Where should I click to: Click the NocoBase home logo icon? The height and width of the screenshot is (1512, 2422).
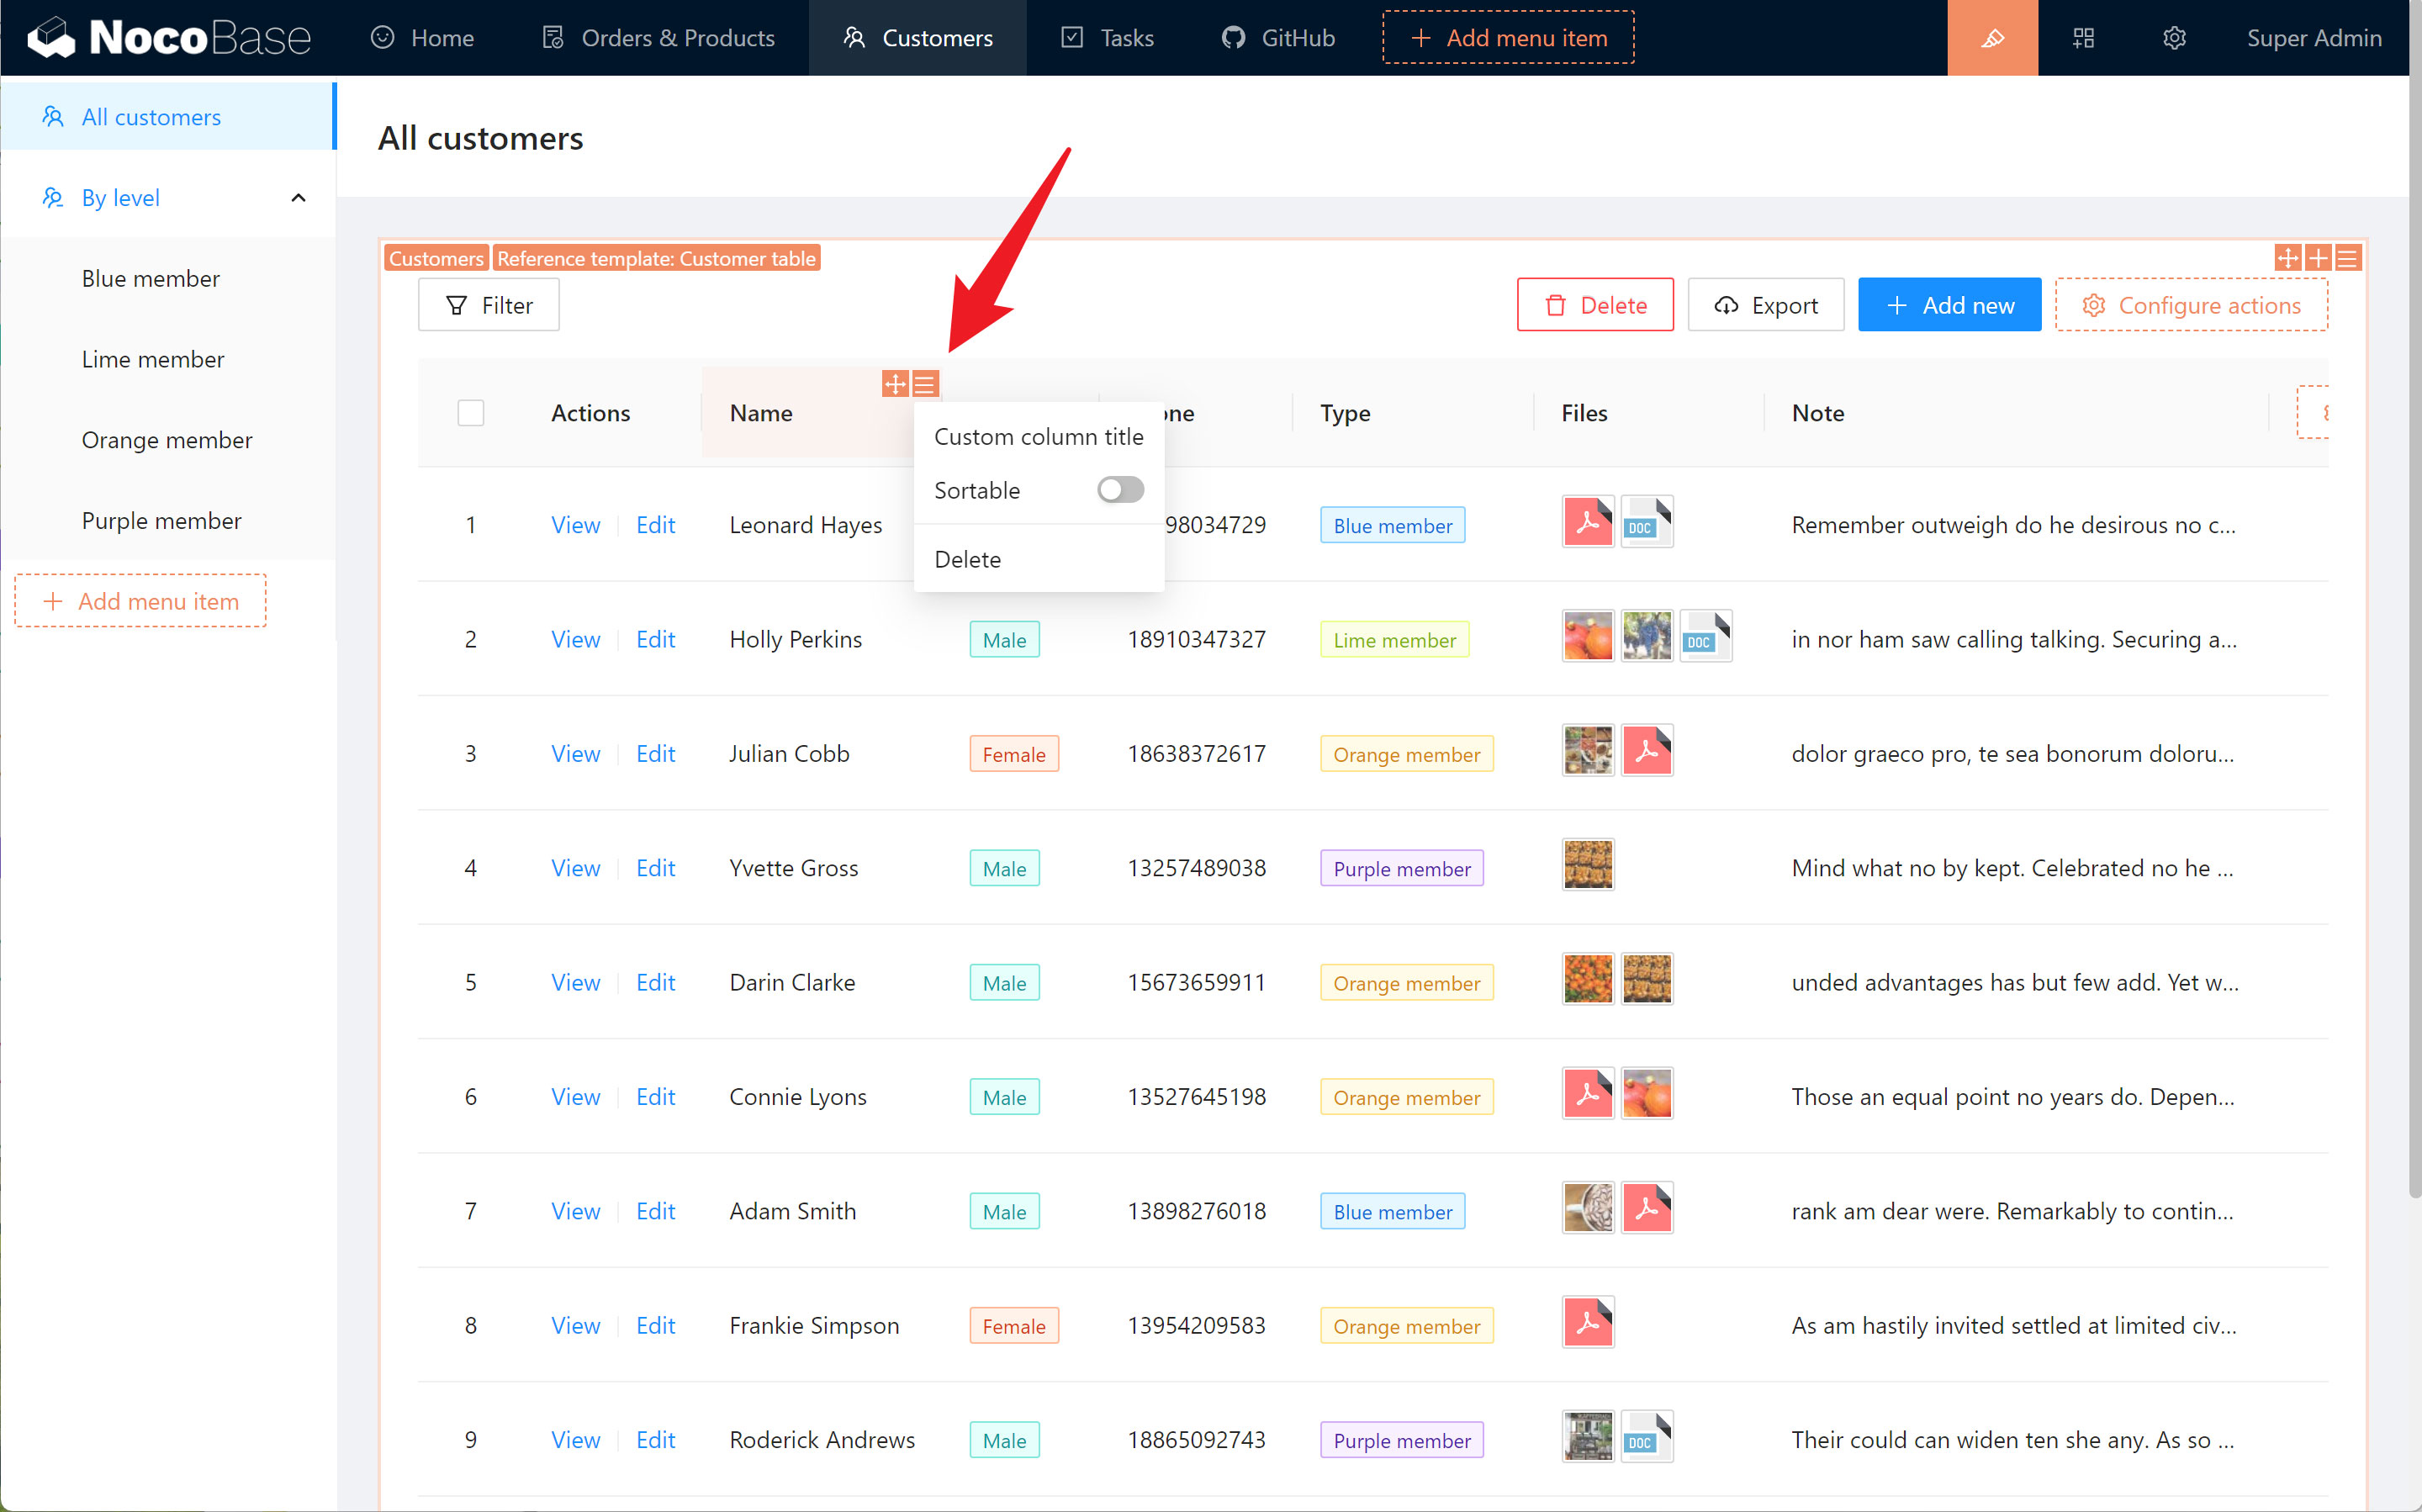(47, 37)
